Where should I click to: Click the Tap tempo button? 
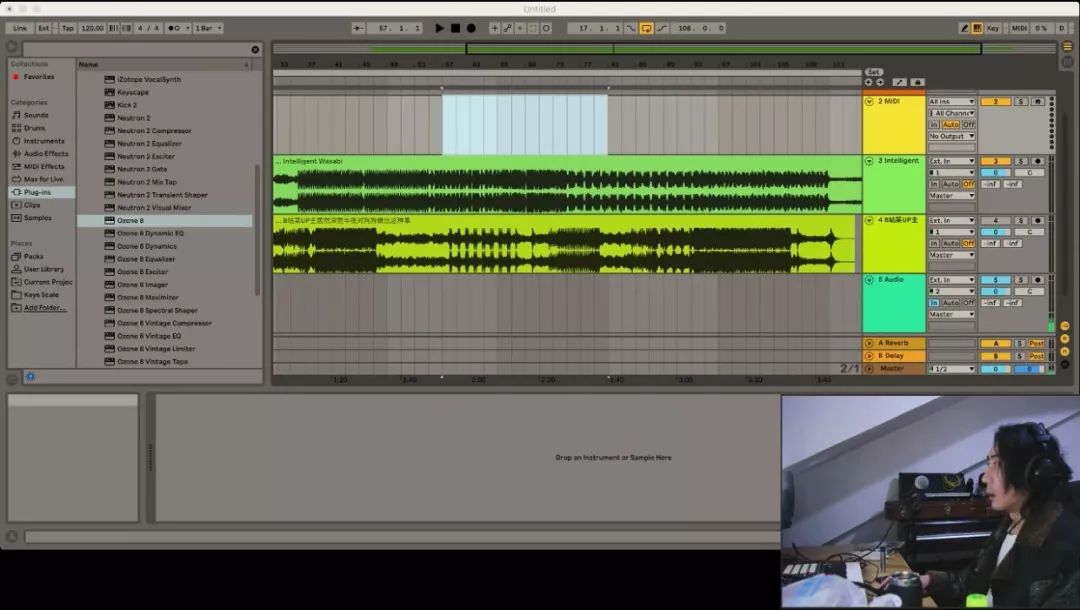68,28
